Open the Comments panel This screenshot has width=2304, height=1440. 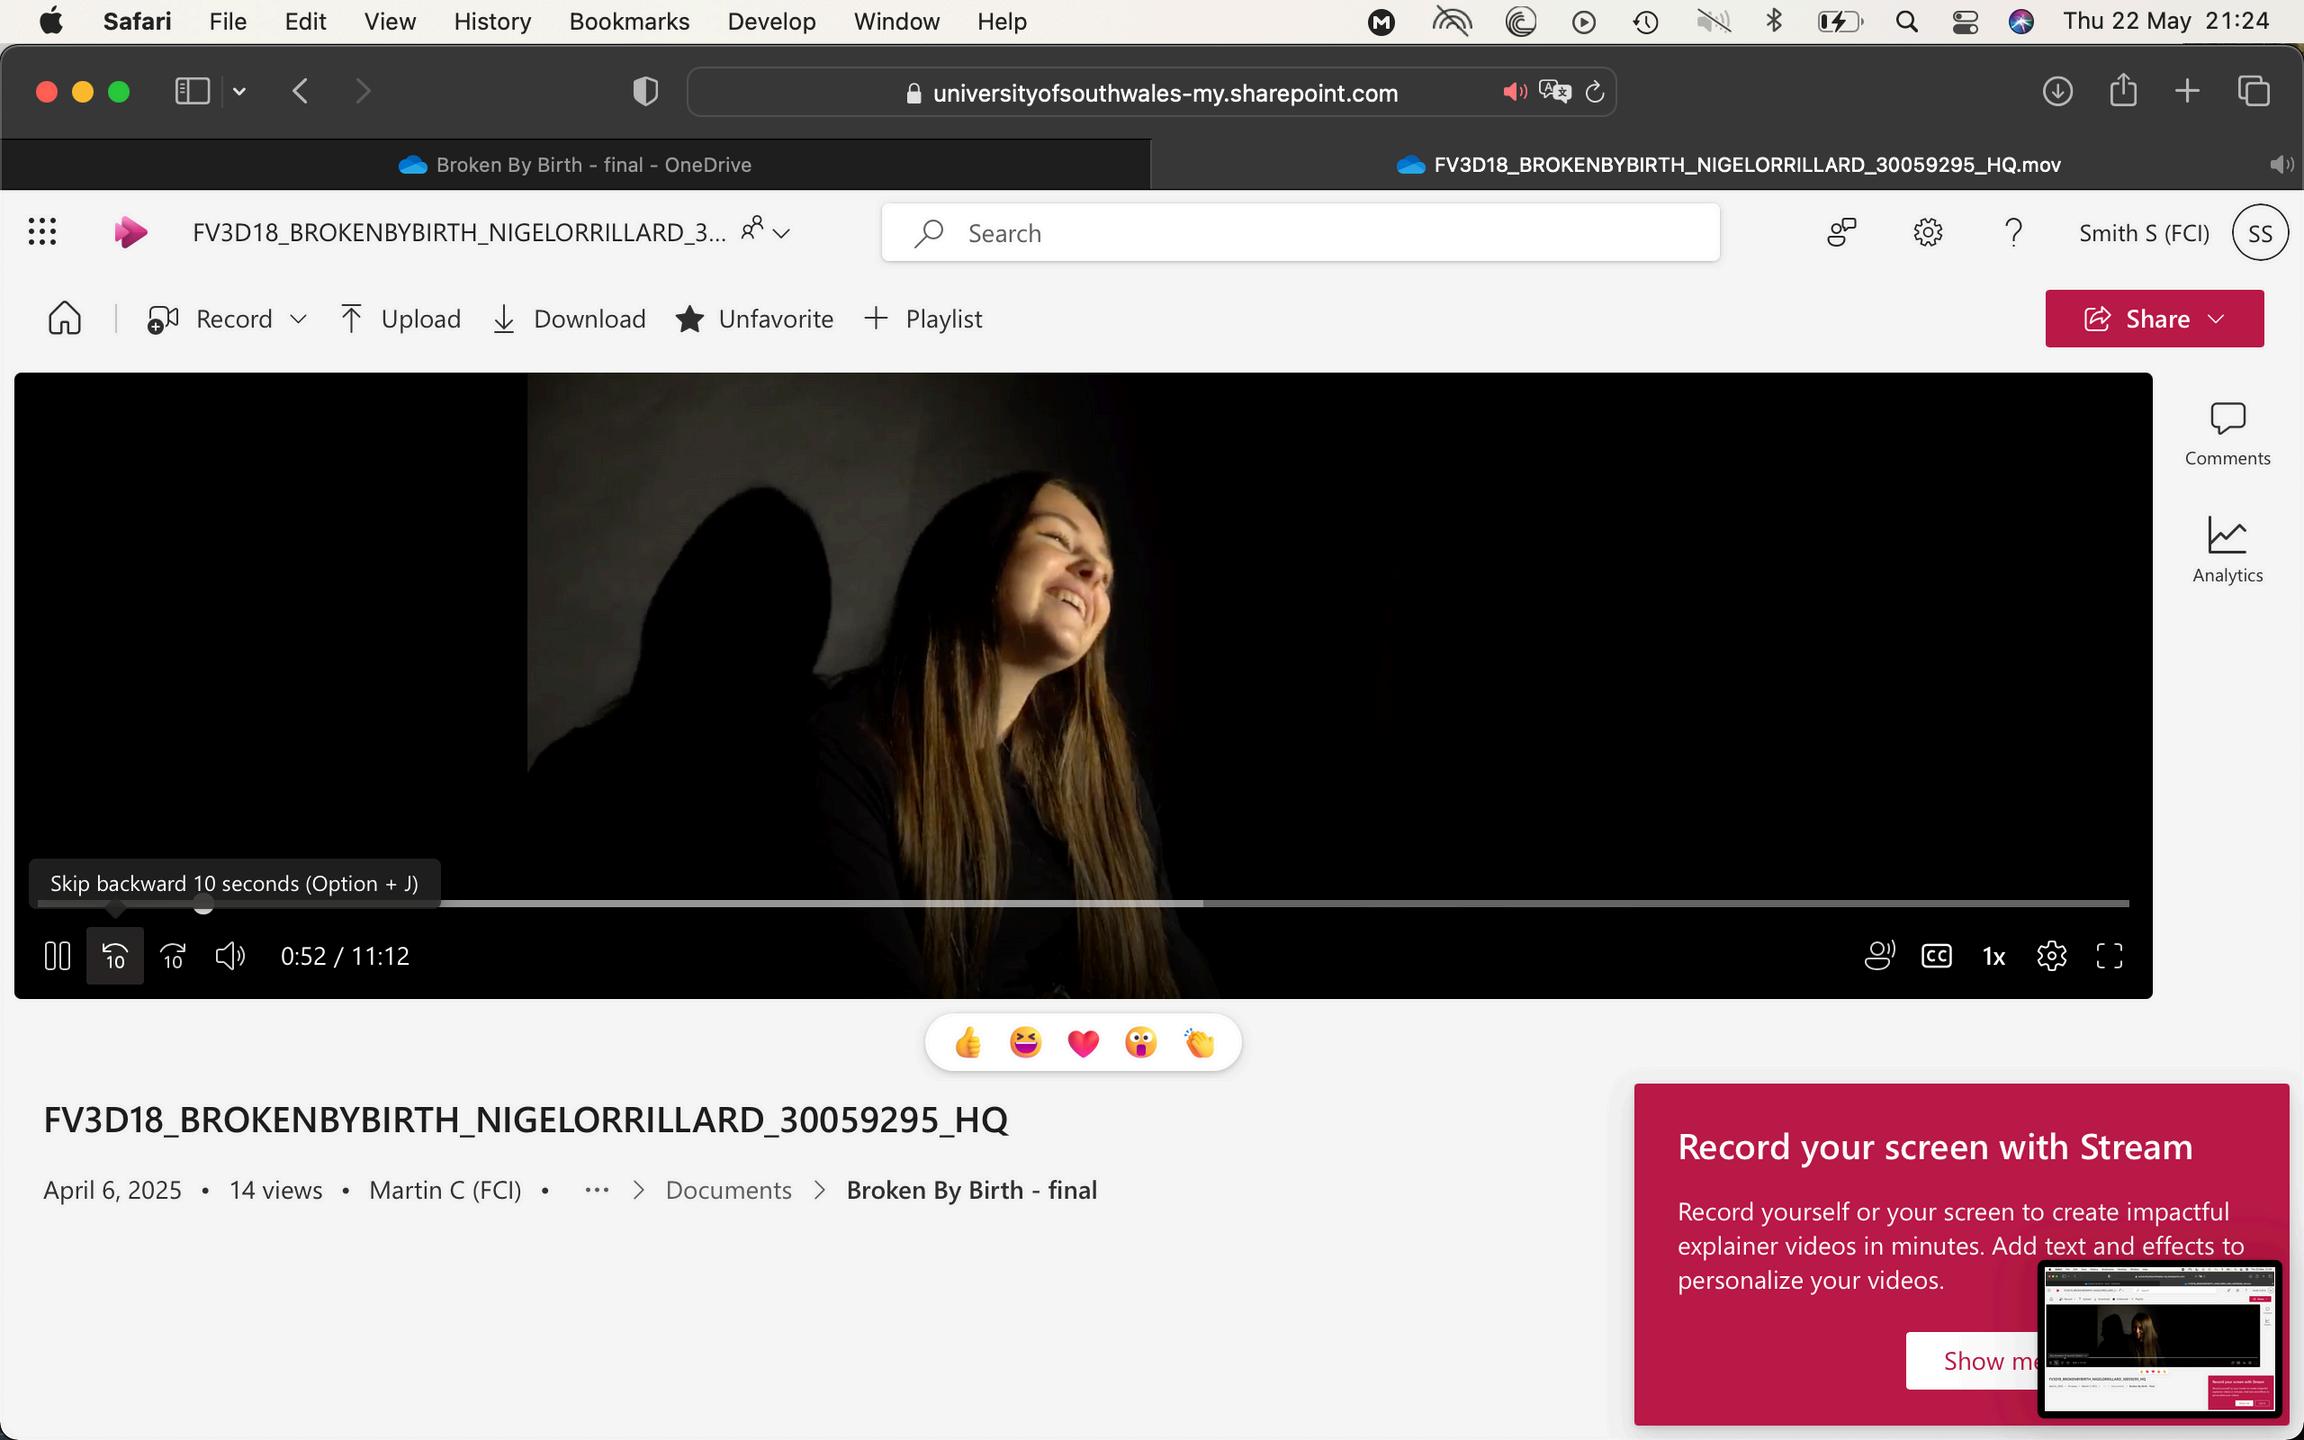[x=2227, y=434]
